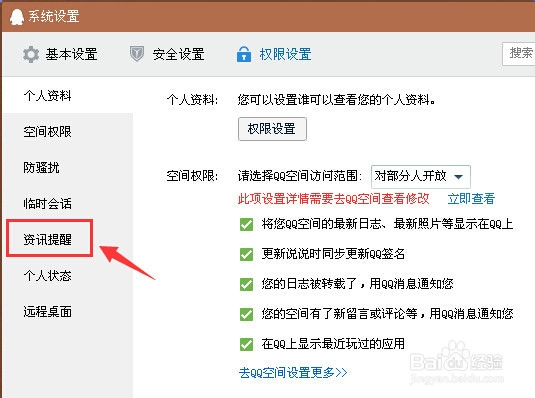Toggle 更新说说时同步更新QQ签名 checkbox
The height and width of the screenshot is (398, 535).
(246, 254)
